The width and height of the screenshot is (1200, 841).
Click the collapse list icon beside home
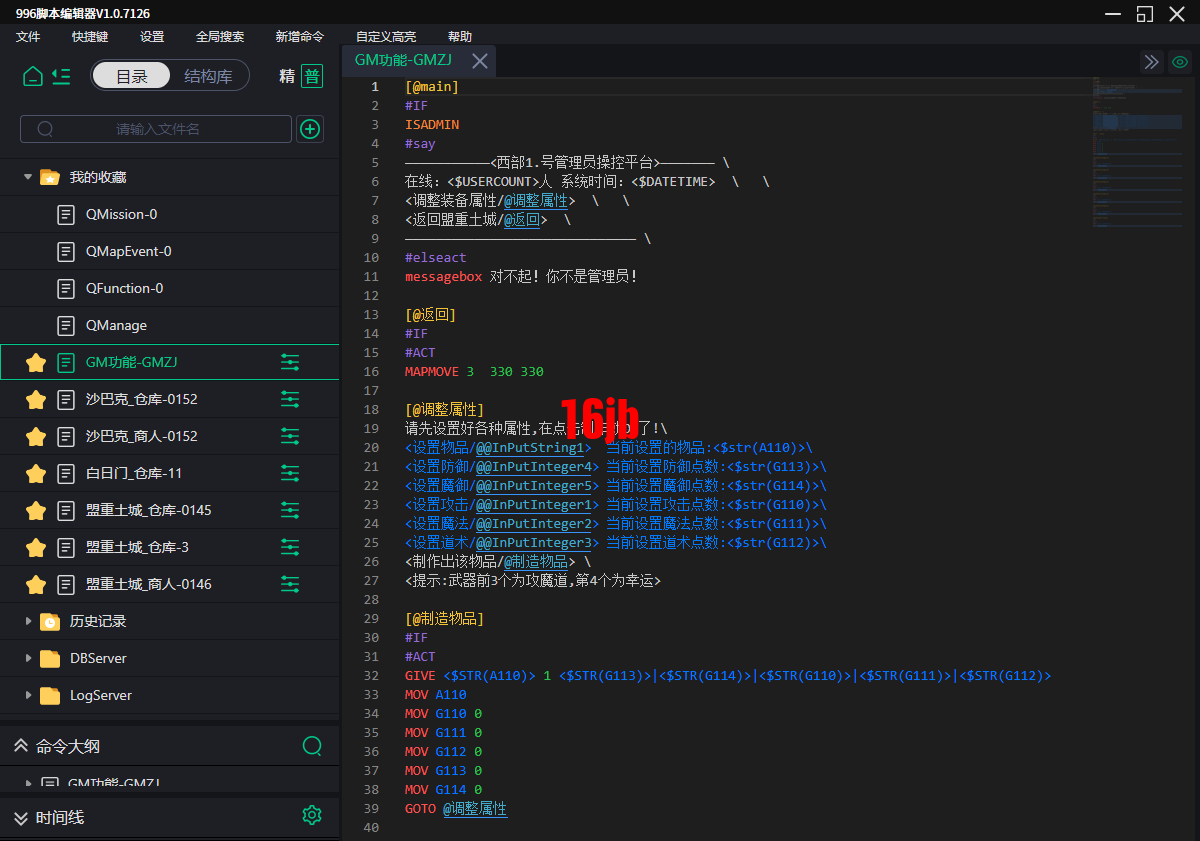(x=61, y=76)
